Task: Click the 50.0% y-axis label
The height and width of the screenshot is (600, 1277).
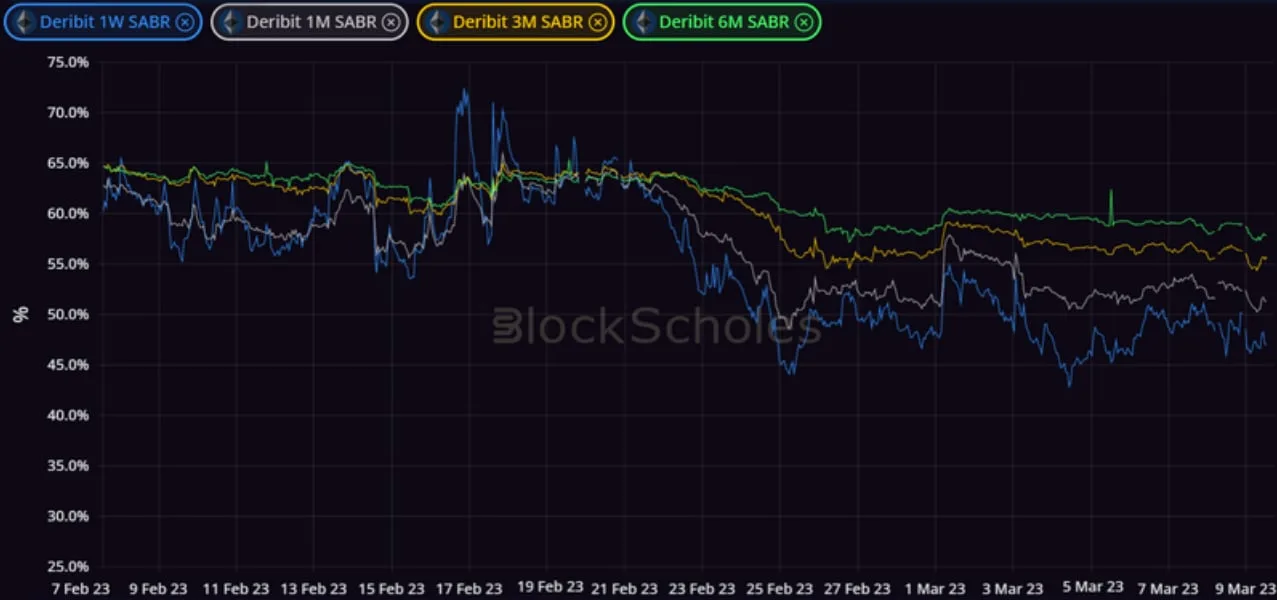Action: tap(68, 314)
